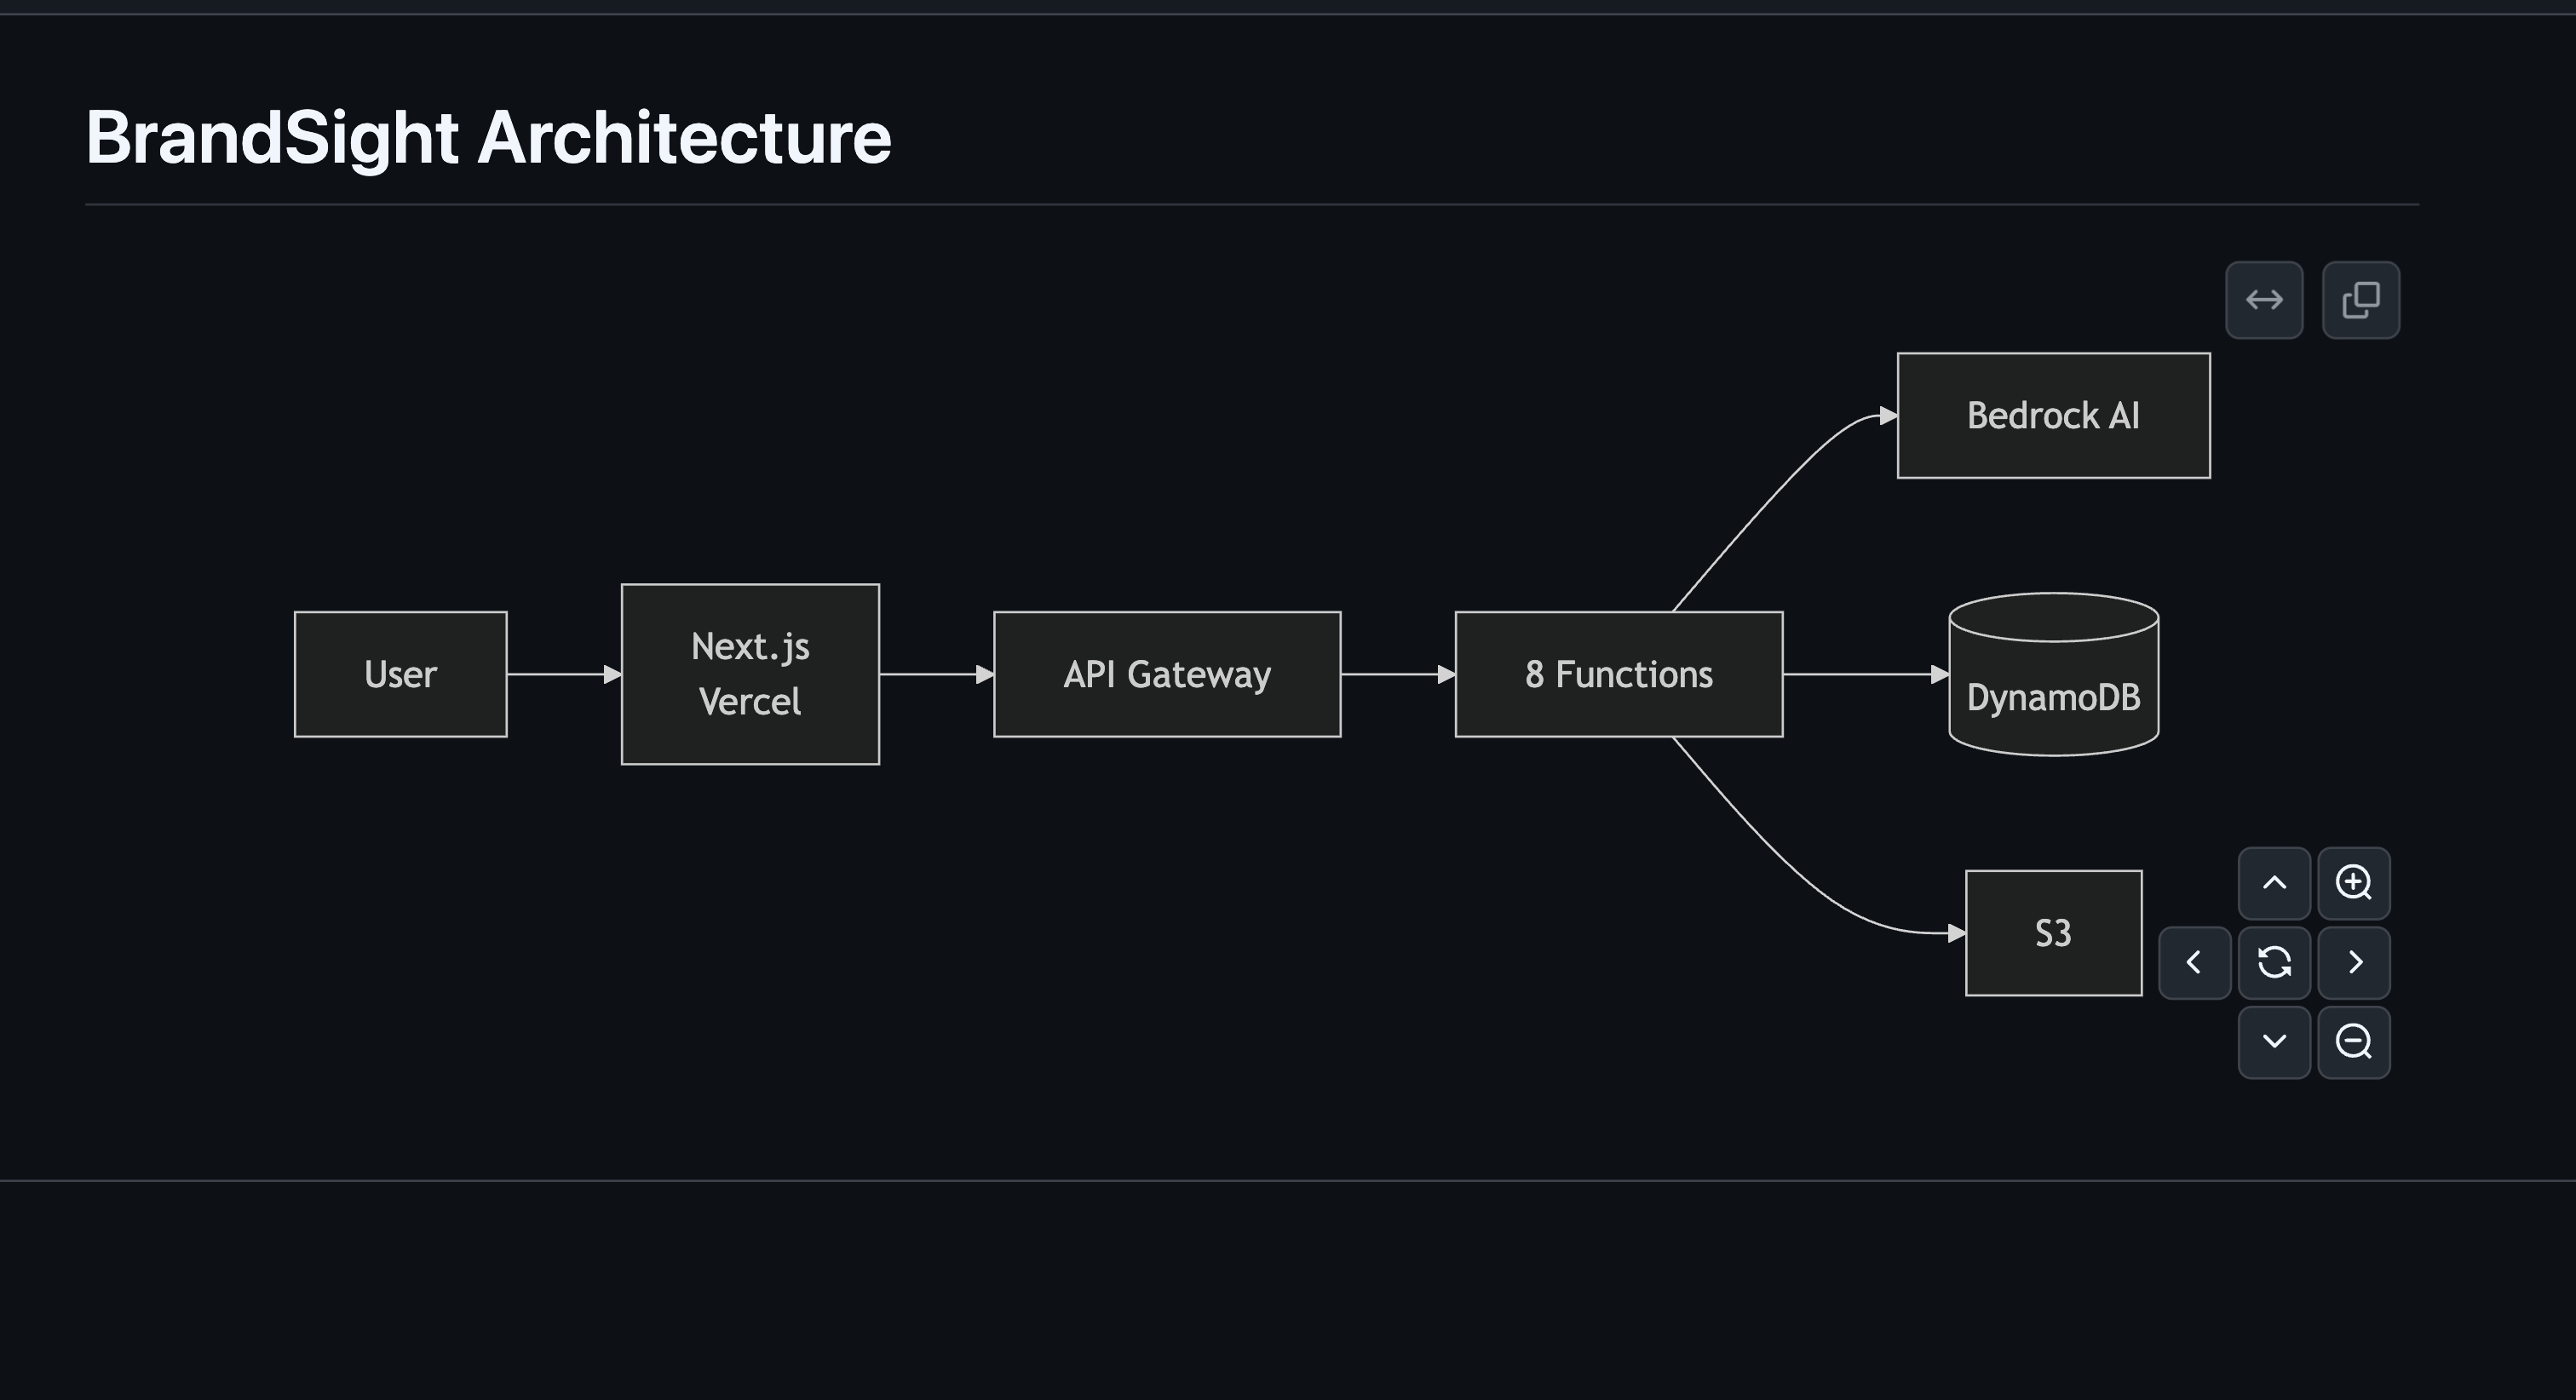Select the Next.js Vercel node
This screenshot has width=2576, height=1400.
click(x=750, y=674)
